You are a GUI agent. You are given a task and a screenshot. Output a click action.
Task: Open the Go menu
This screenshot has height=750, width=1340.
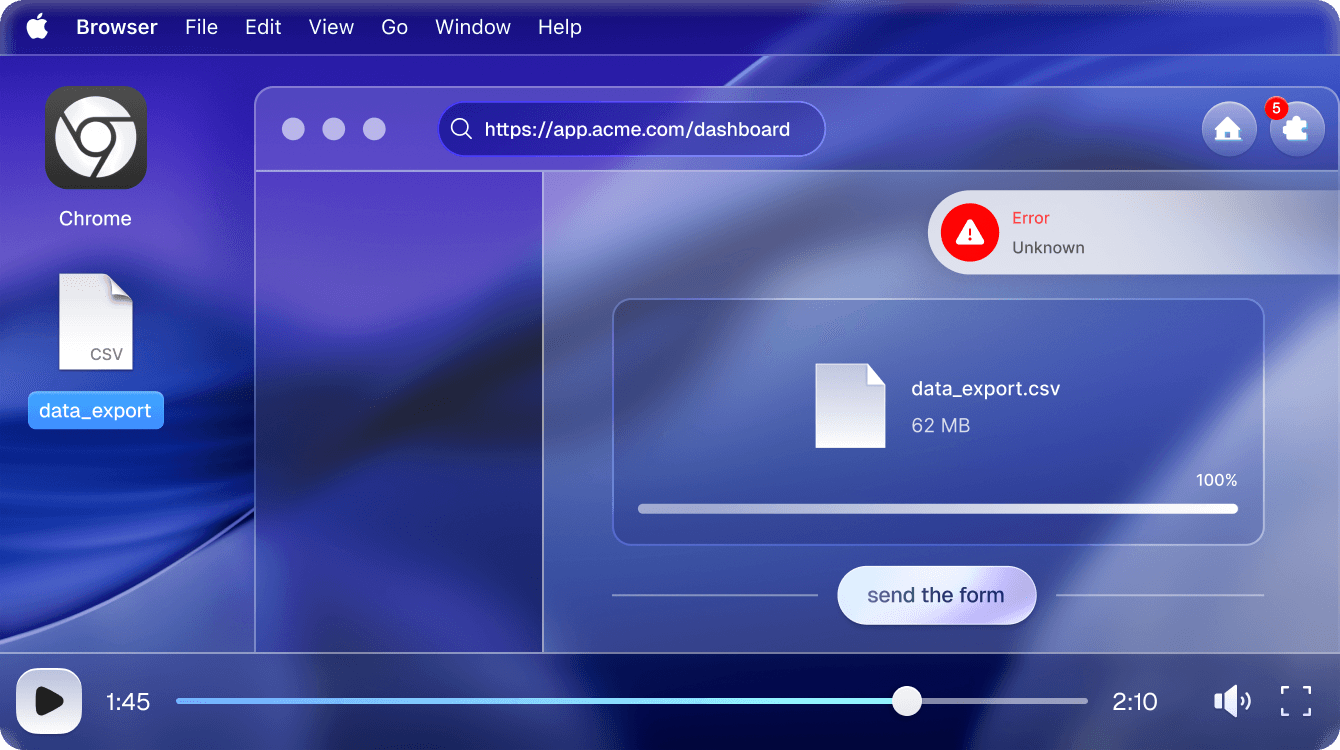395,27
